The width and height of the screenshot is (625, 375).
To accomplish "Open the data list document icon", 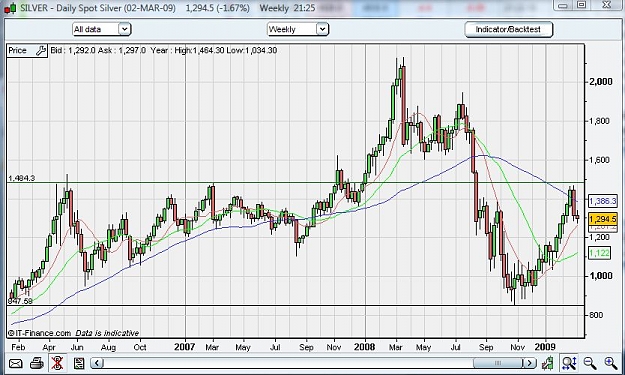I will pyautogui.click(x=79, y=363).
